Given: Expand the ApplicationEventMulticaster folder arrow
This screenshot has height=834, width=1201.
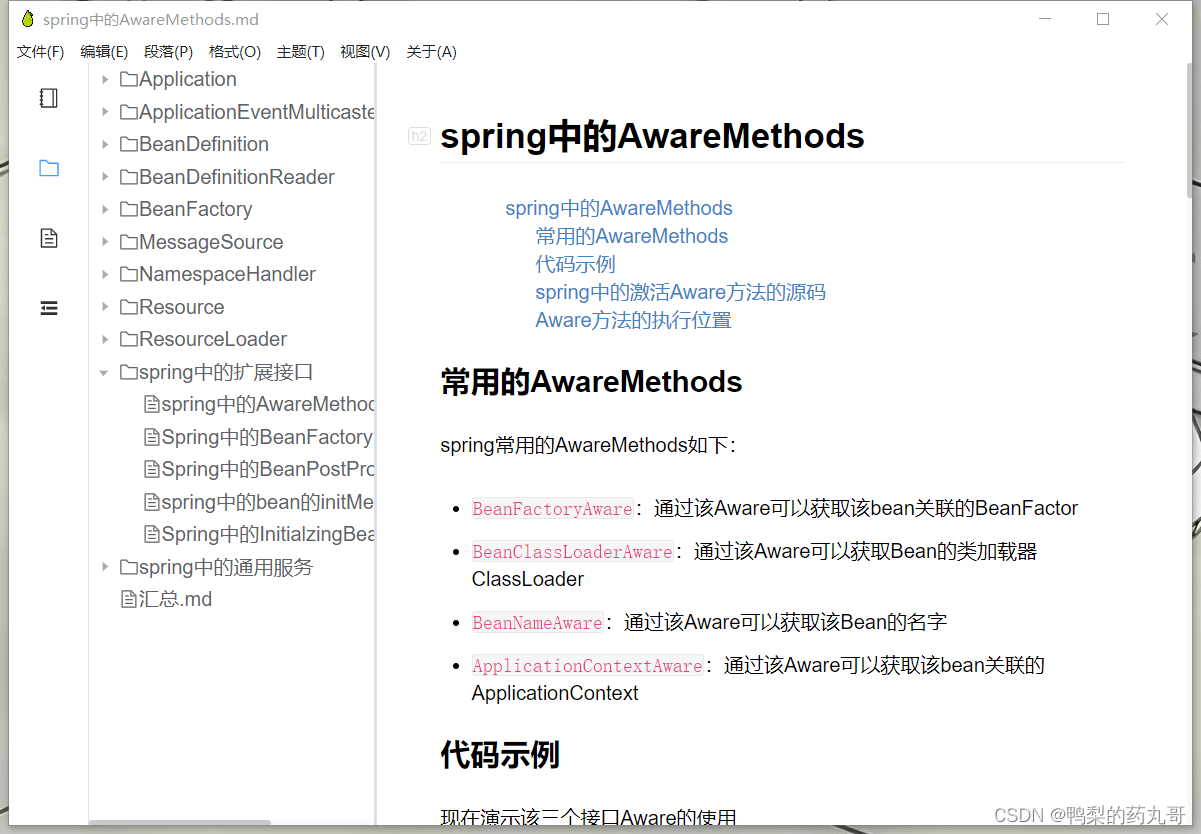Looking at the screenshot, I should [x=104, y=112].
